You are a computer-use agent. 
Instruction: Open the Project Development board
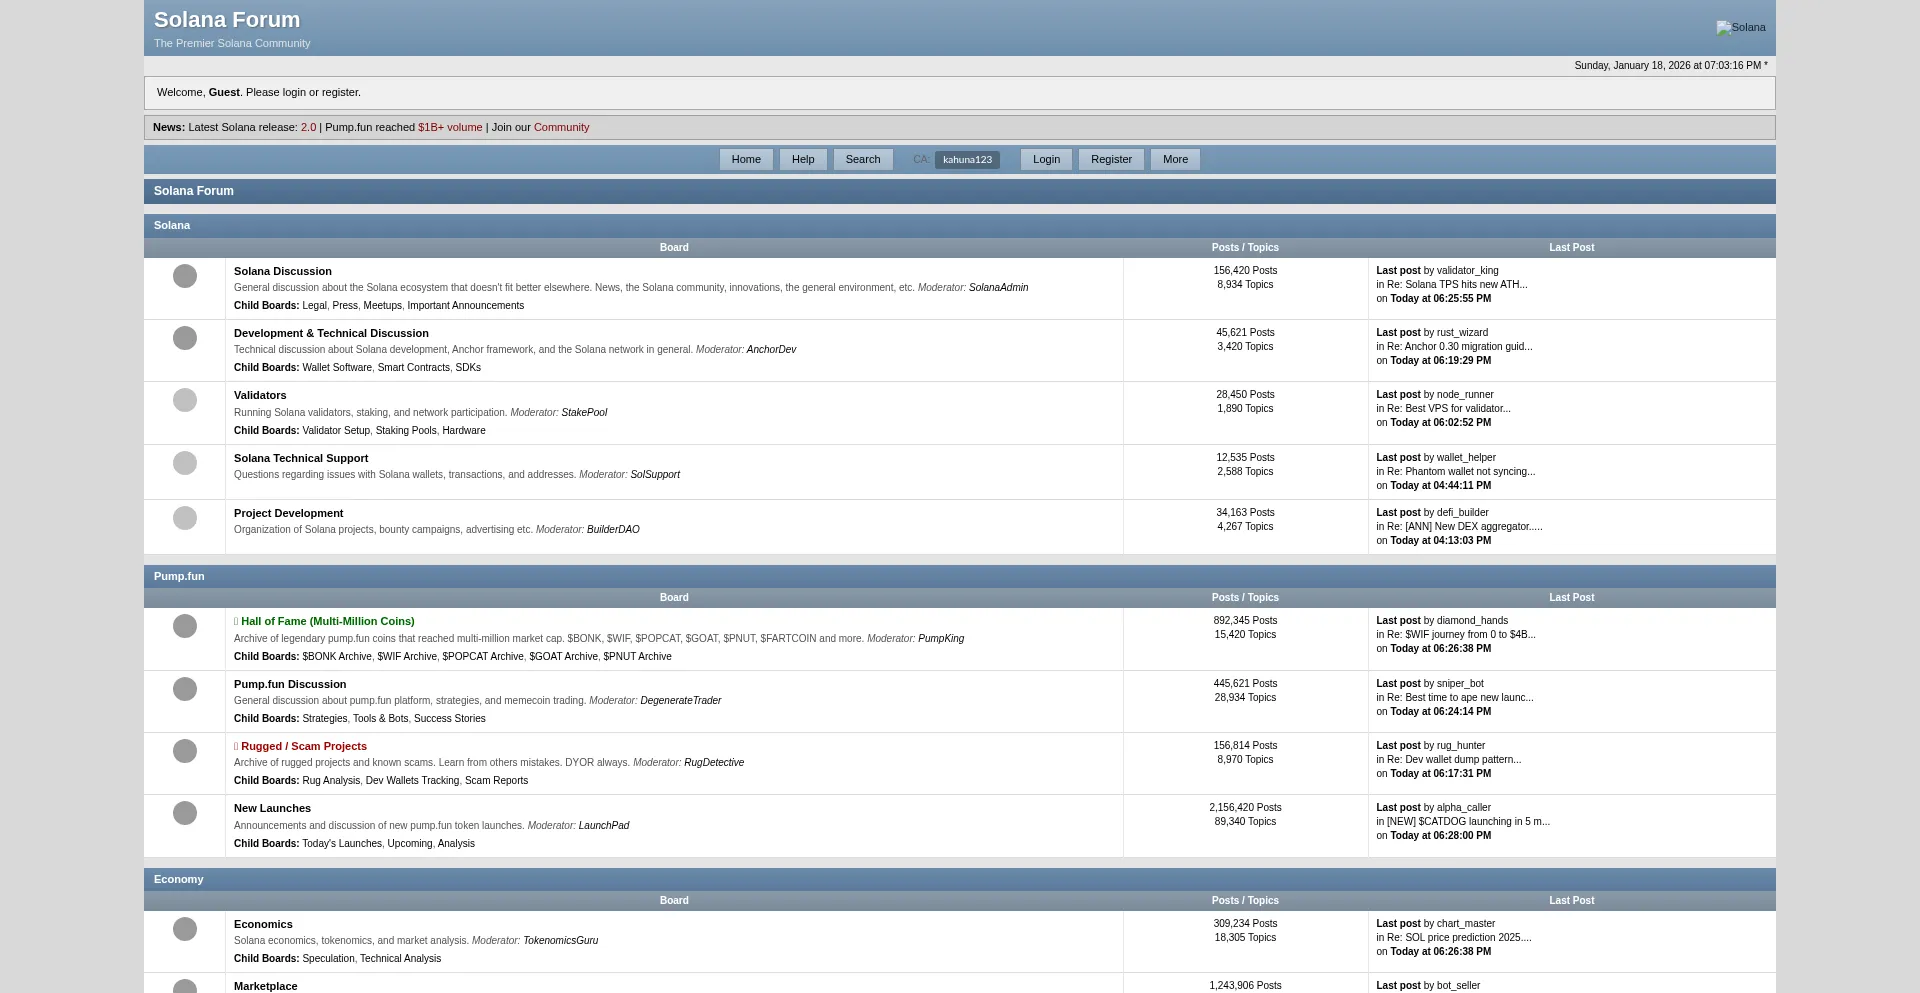(x=288, y=513)
